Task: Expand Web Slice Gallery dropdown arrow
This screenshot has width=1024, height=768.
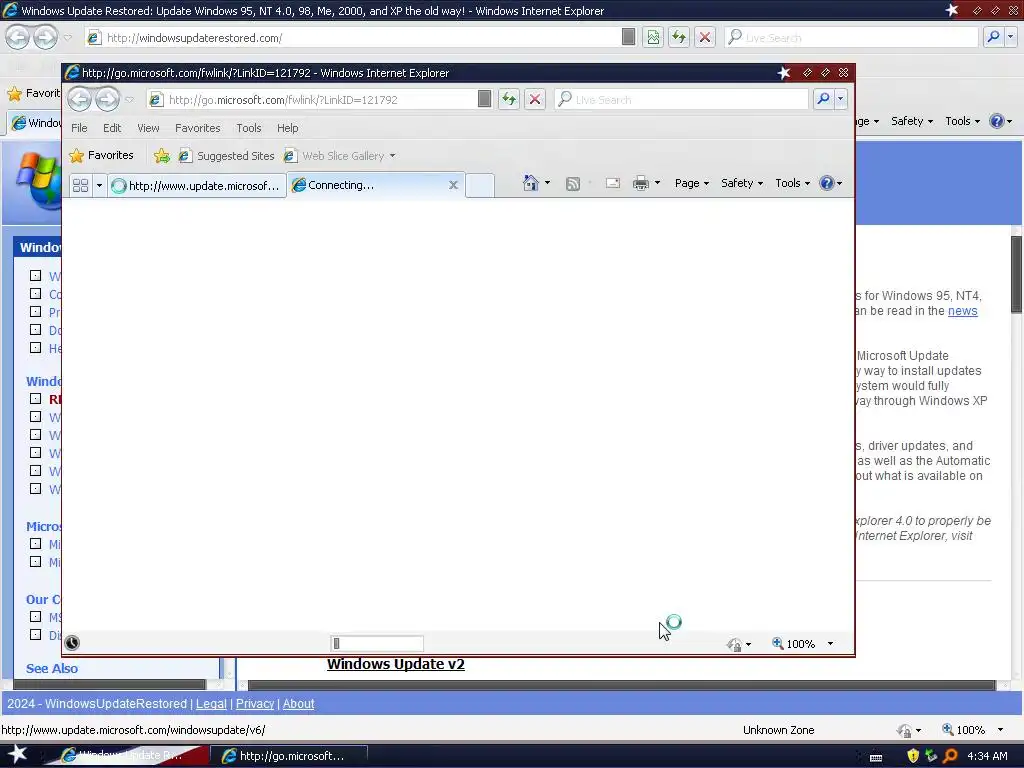Action: 392,156
